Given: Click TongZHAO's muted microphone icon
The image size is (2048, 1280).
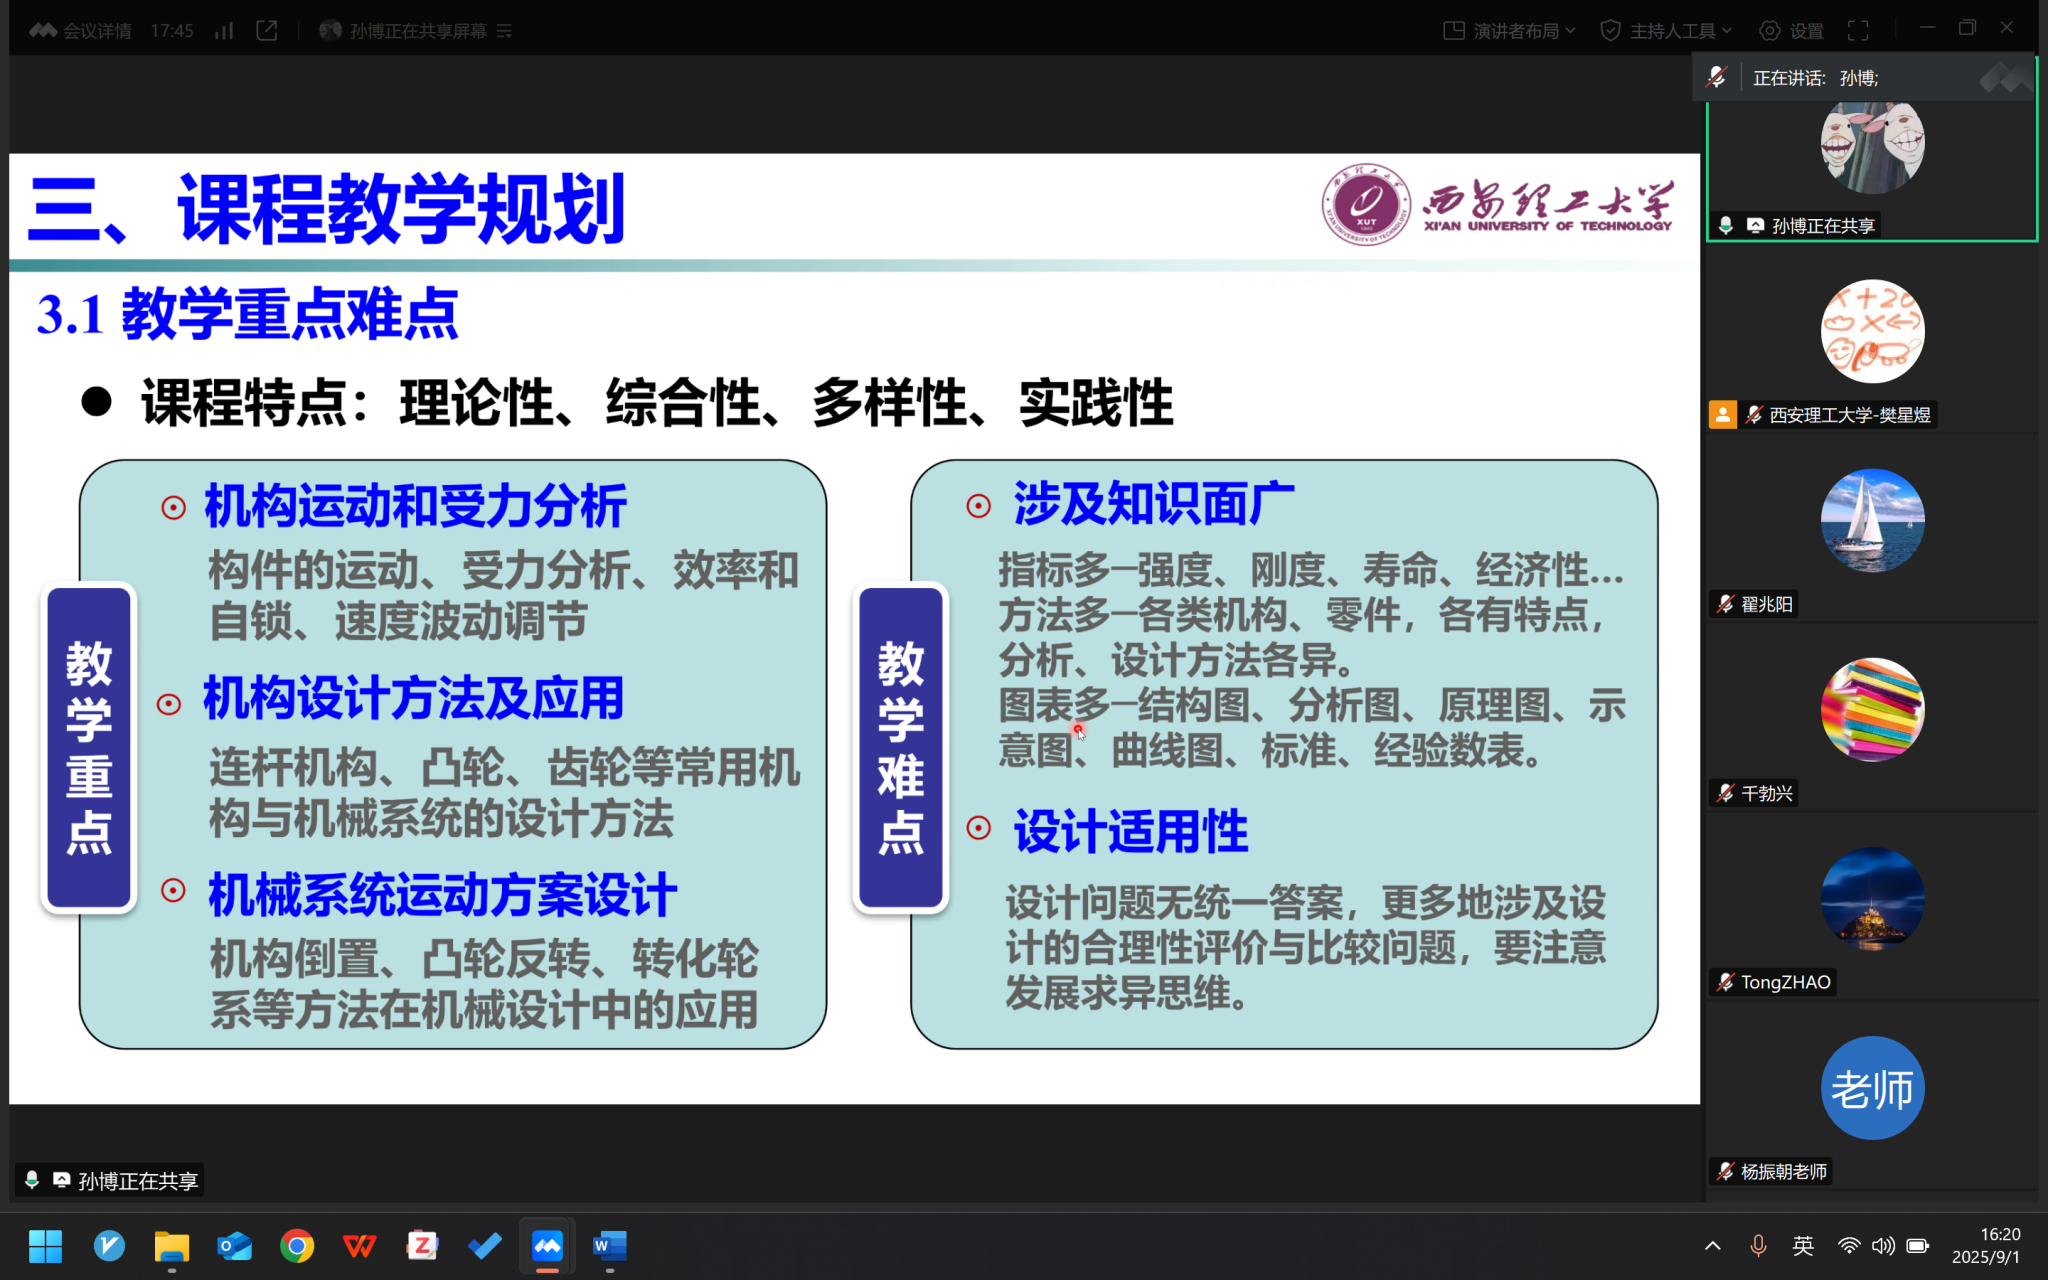Looking at the screenshot, I should tap(1726, 982).
